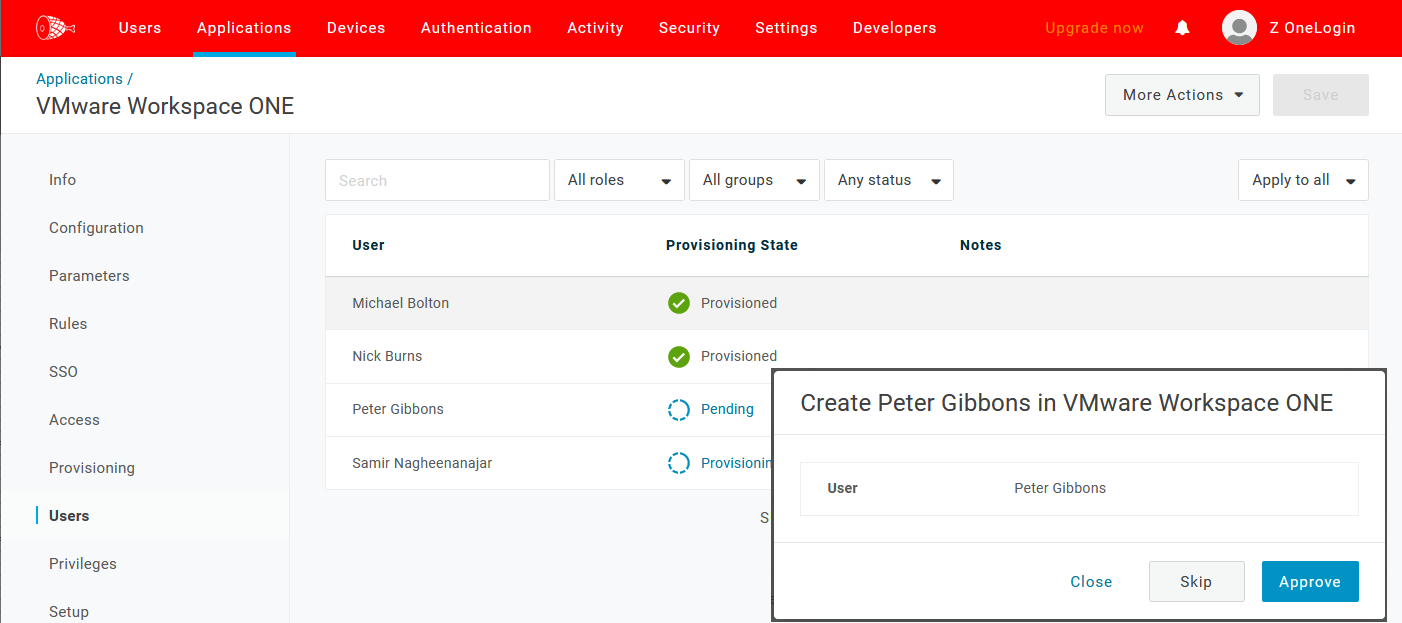Approve creating Peter Gibbons

tap(1310, 581)
